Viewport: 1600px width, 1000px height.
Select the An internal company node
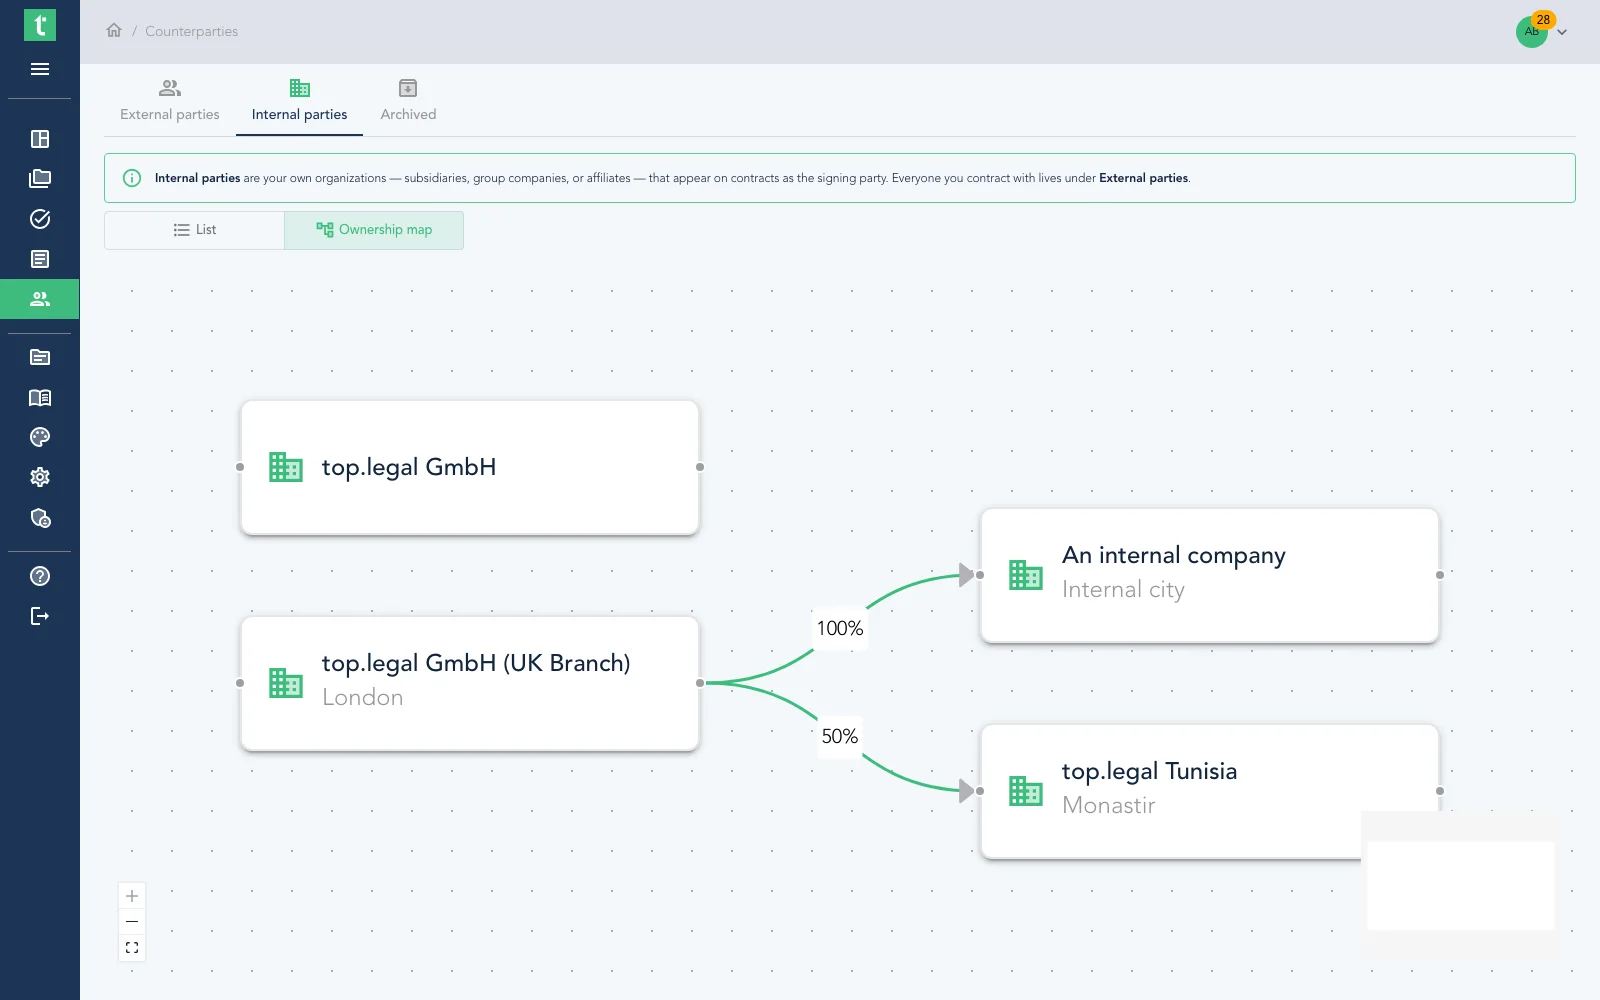pyautogui.click(x=1210, y=575)
